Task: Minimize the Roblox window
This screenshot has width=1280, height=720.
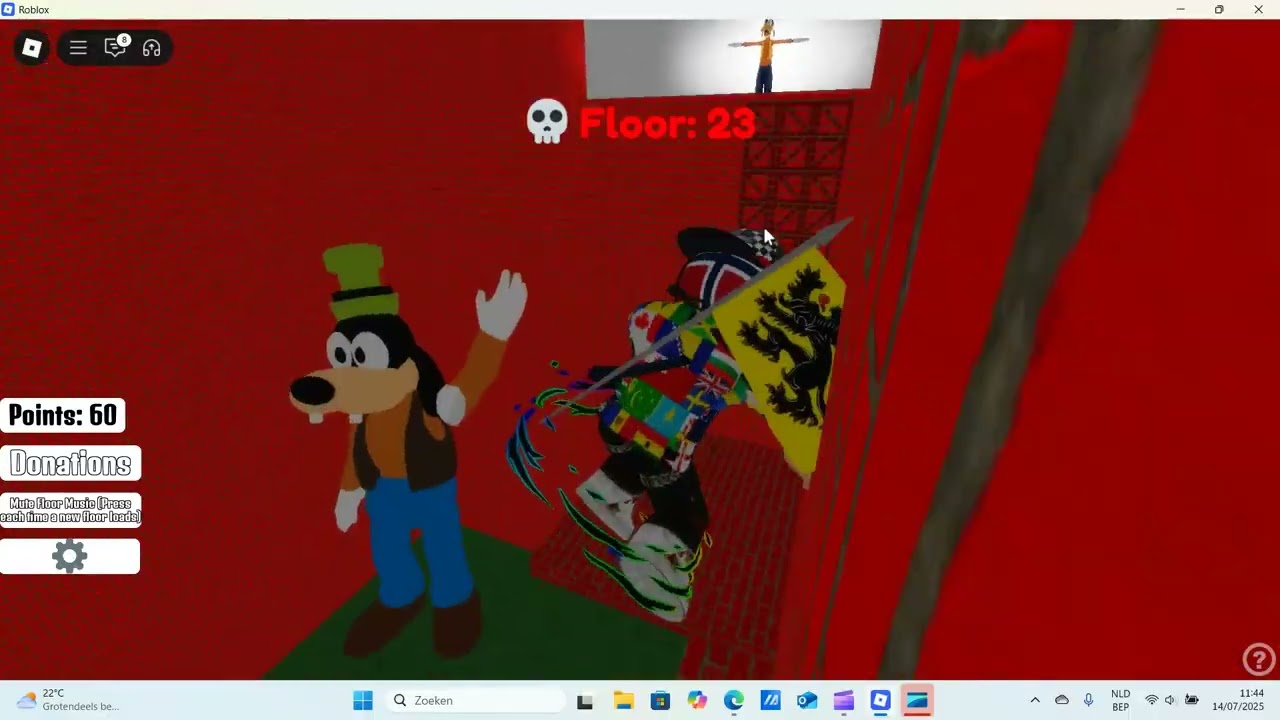Action: coord(1180,10)
